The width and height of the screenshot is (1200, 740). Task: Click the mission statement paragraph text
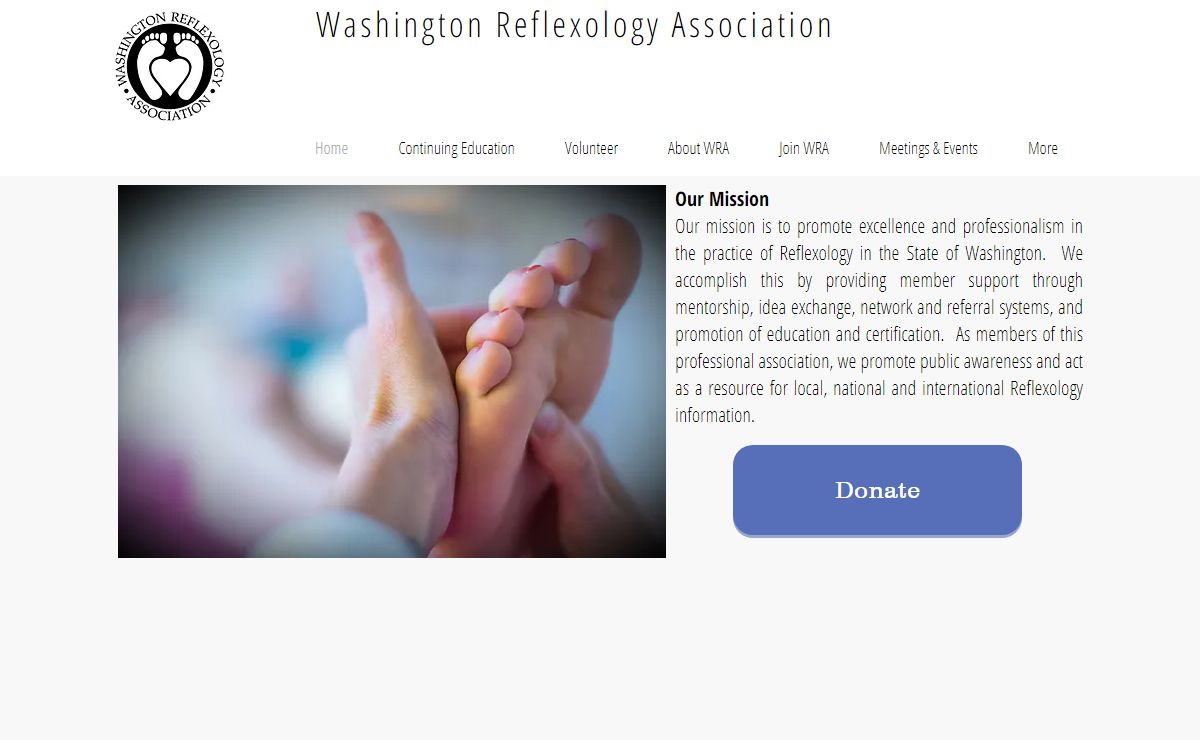(x=879, y=320)
